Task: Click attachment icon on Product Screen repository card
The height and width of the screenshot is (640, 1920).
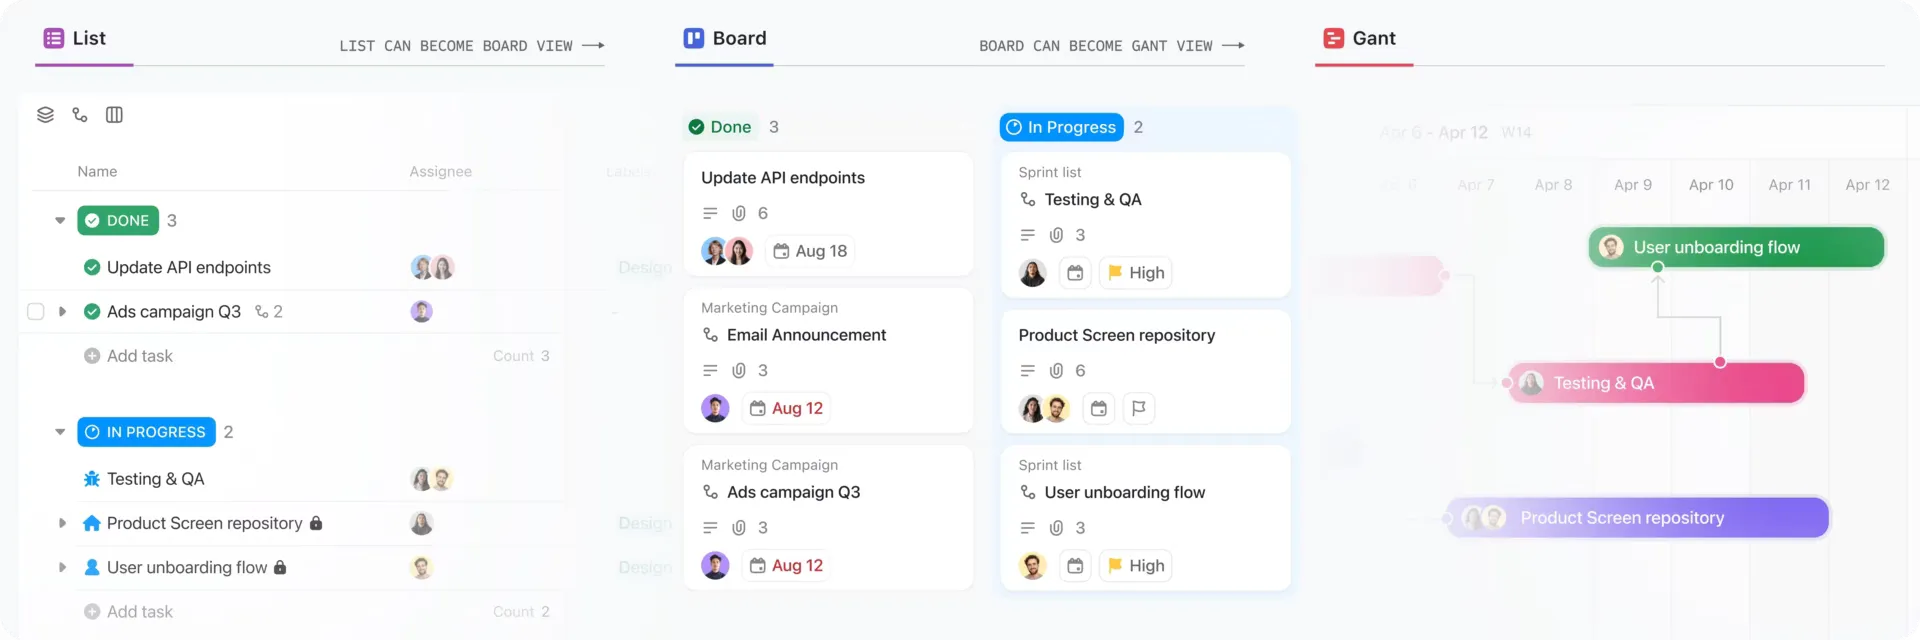Action: tap(1056, 371)
